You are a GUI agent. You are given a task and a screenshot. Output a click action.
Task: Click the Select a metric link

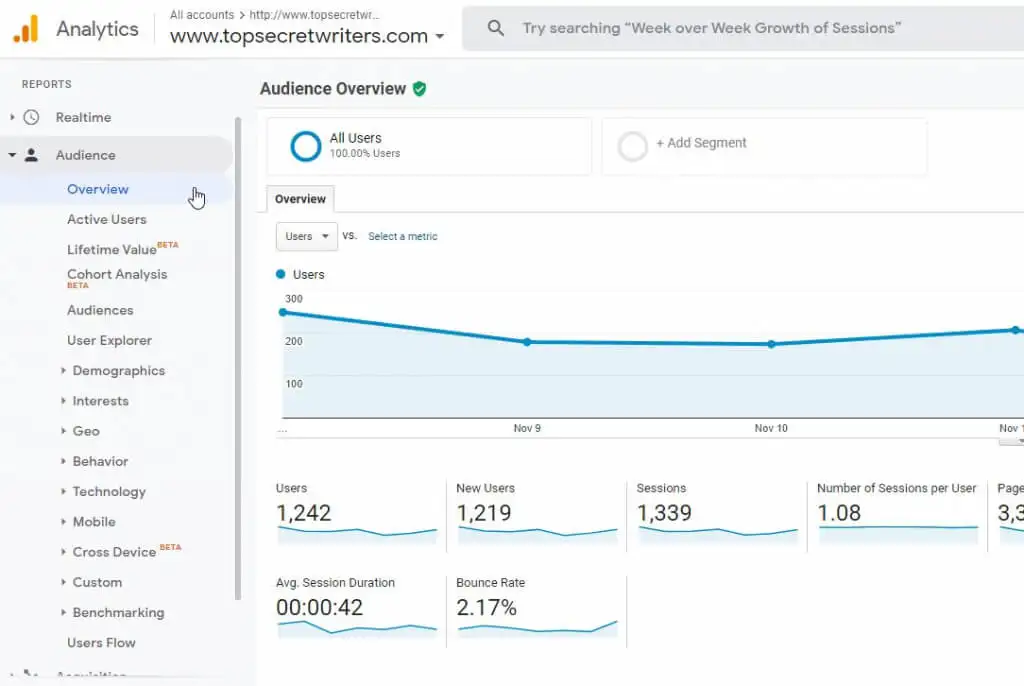[403, 237]
